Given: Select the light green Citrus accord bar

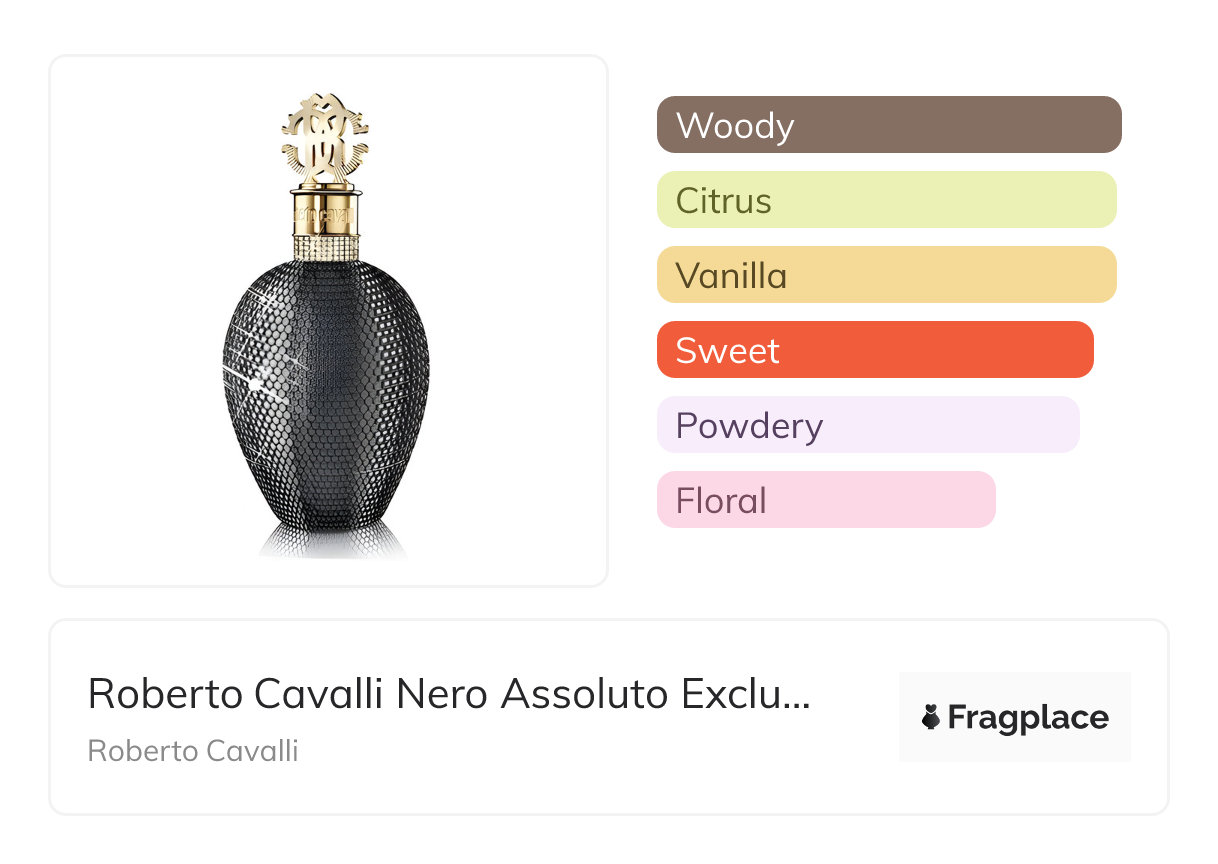Looking at the screenshot, I should pos(886,200).
